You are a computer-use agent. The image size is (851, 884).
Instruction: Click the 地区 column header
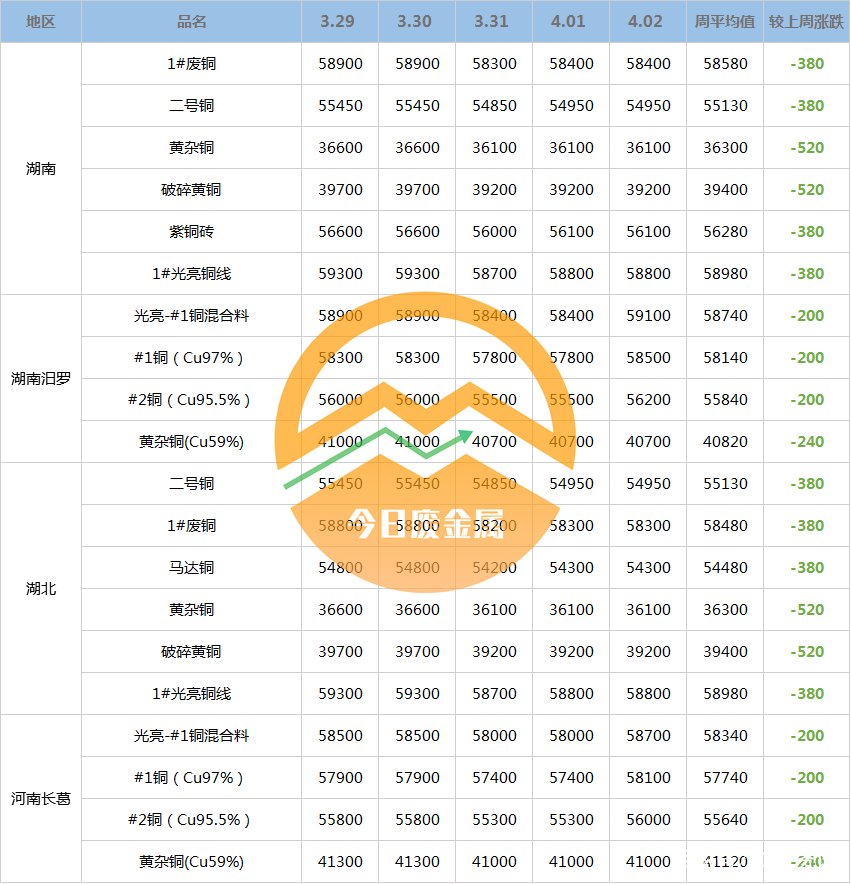(41, 21)
